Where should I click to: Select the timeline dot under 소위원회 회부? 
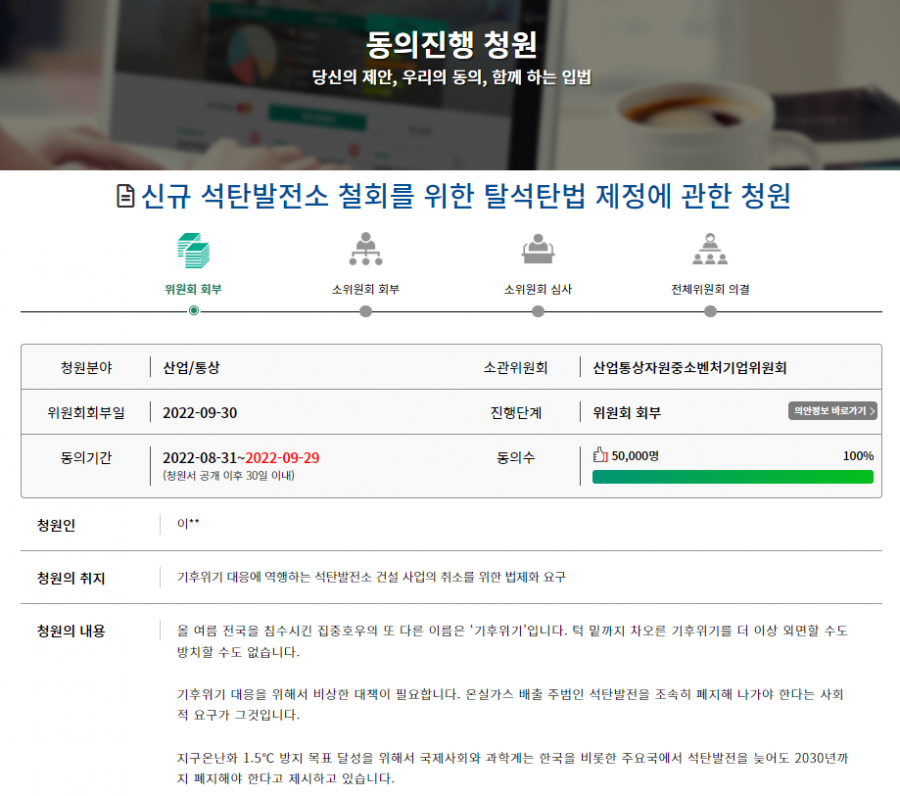(365, 311)
